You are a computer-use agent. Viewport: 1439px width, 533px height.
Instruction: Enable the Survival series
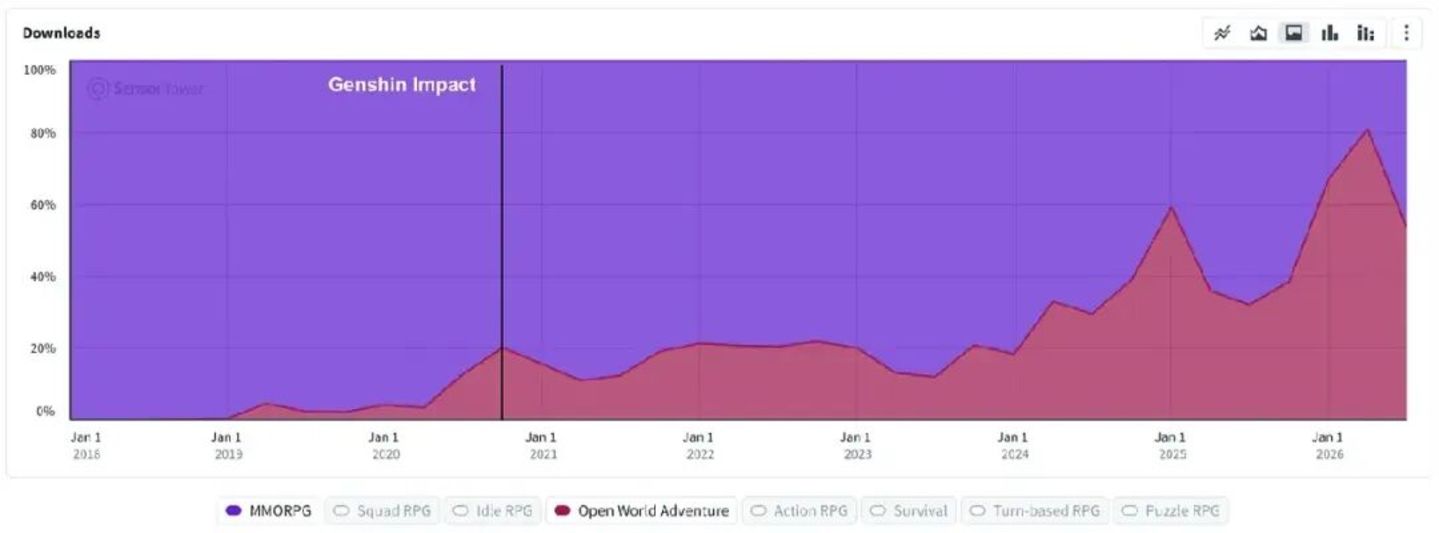coord(908,511)
